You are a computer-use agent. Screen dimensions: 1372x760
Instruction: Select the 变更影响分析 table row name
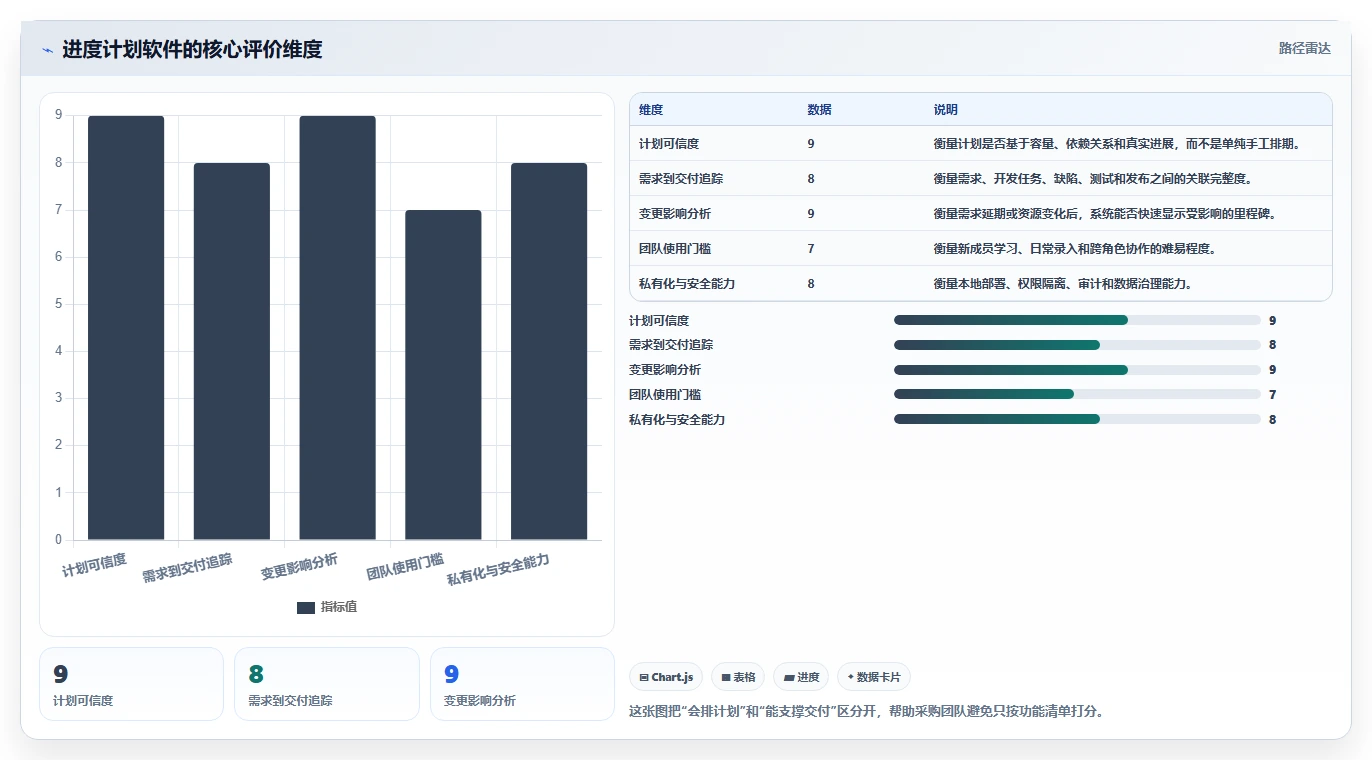point(675,214)
